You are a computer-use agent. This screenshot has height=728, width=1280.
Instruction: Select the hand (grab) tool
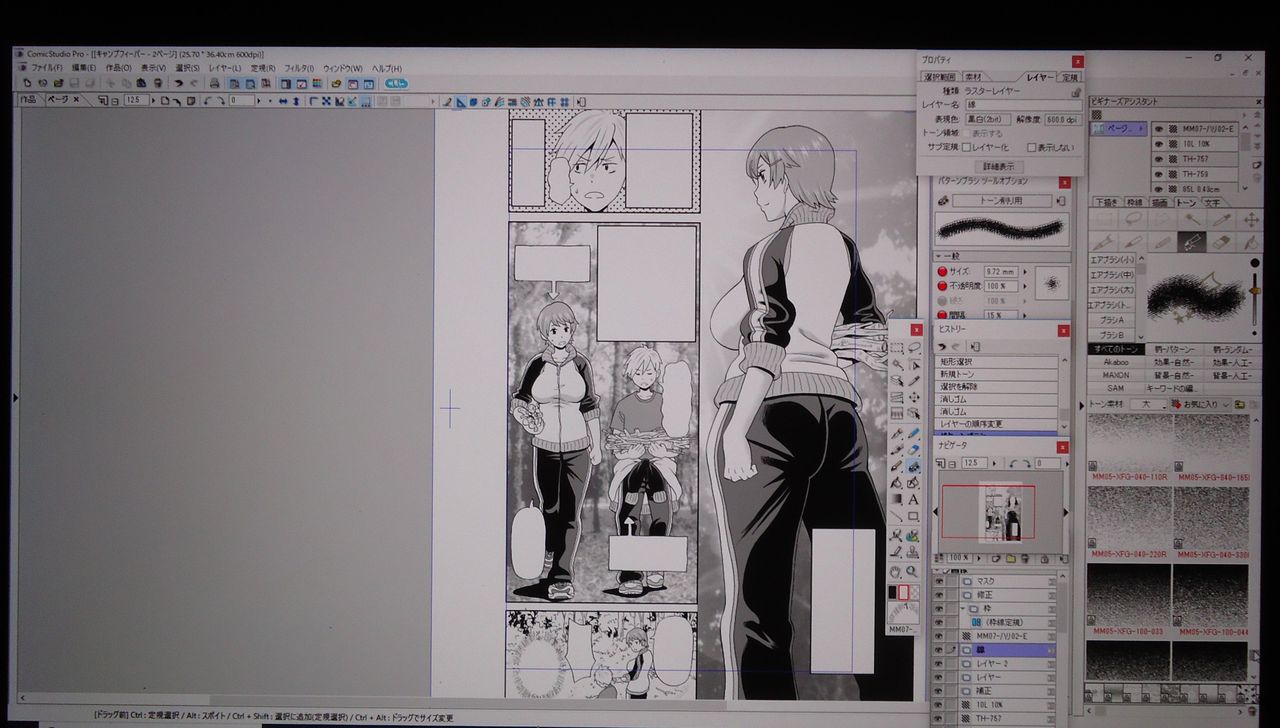point(897,571)
